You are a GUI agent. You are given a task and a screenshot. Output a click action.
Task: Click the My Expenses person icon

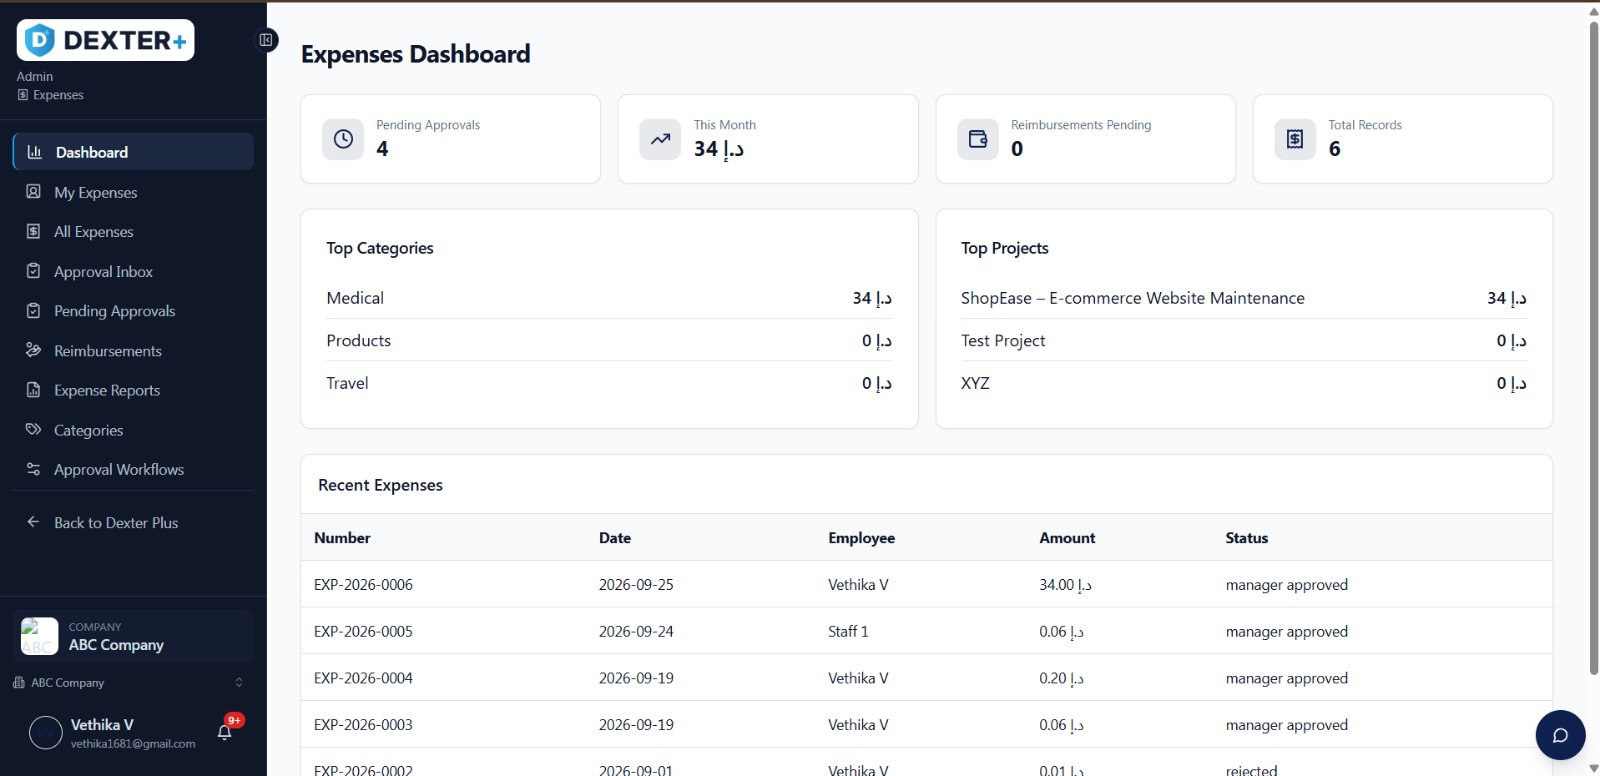coord(33,192)
